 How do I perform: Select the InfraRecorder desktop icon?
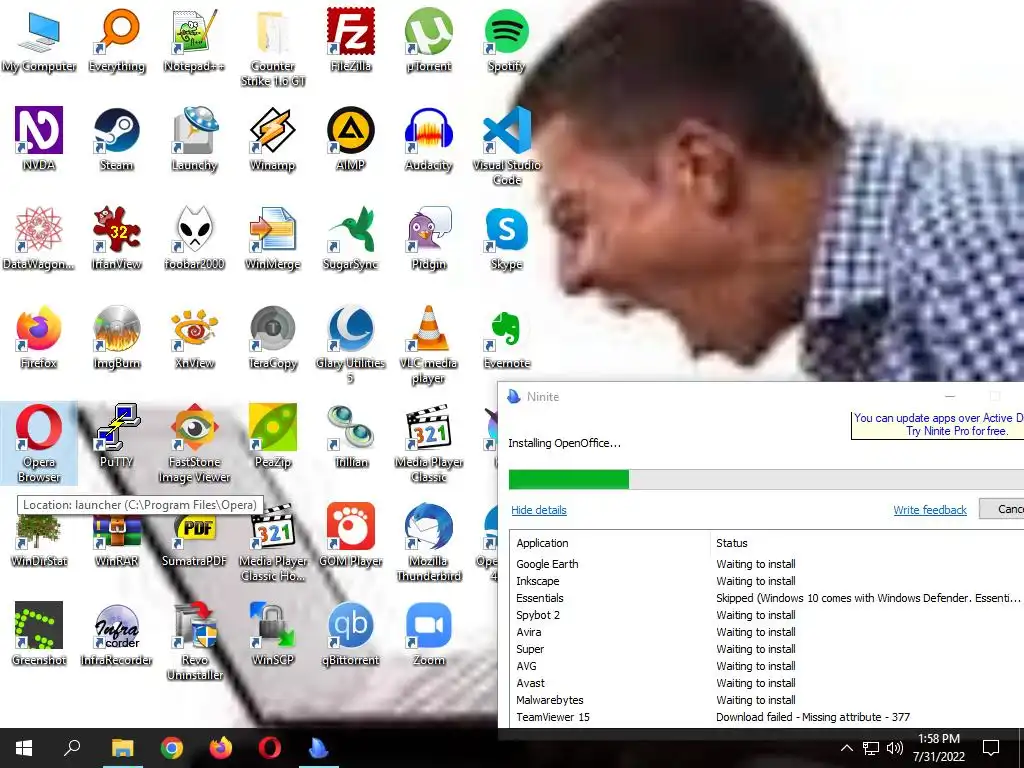click(x=117, y=634)
